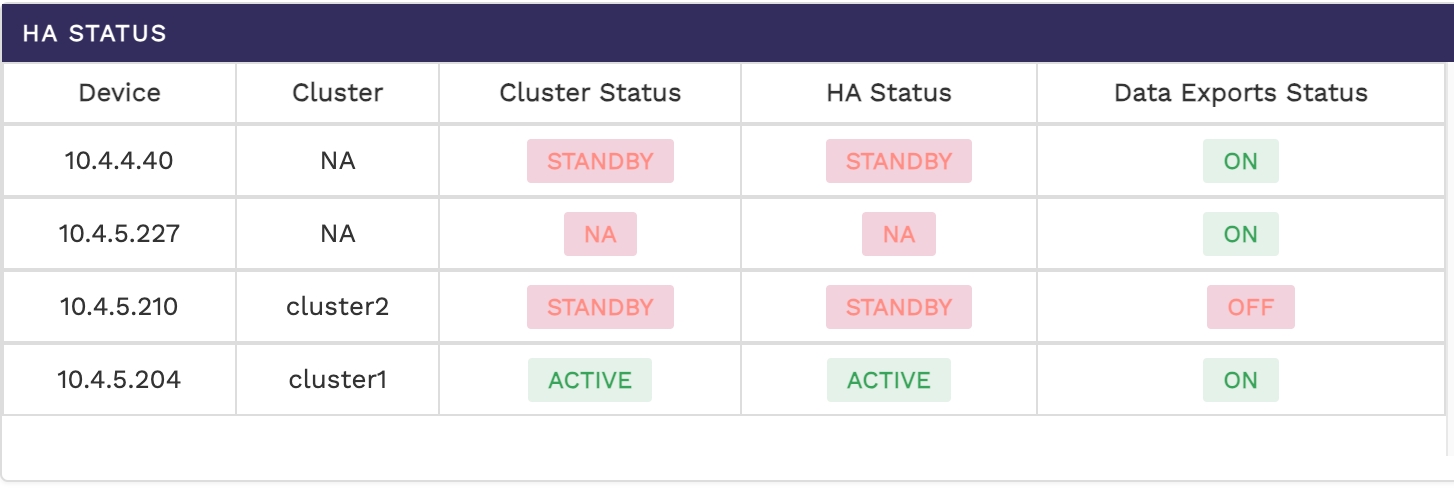This screenshot has width=1454, height=490.
Task: Select device 10.4.5.227 in table
Action: (x=119, y=233)
